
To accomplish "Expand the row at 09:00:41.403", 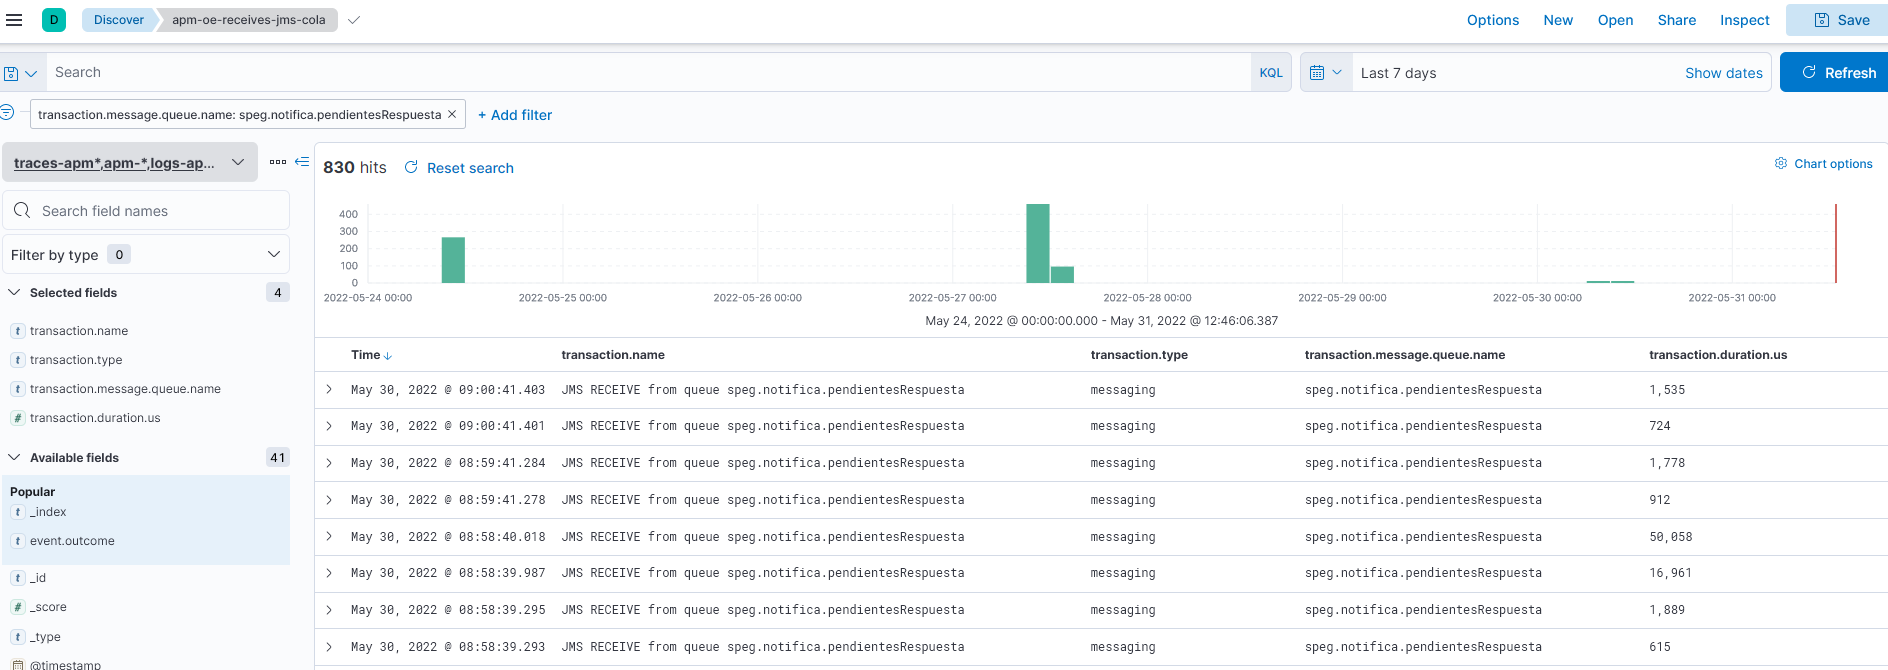I will 329,389.
